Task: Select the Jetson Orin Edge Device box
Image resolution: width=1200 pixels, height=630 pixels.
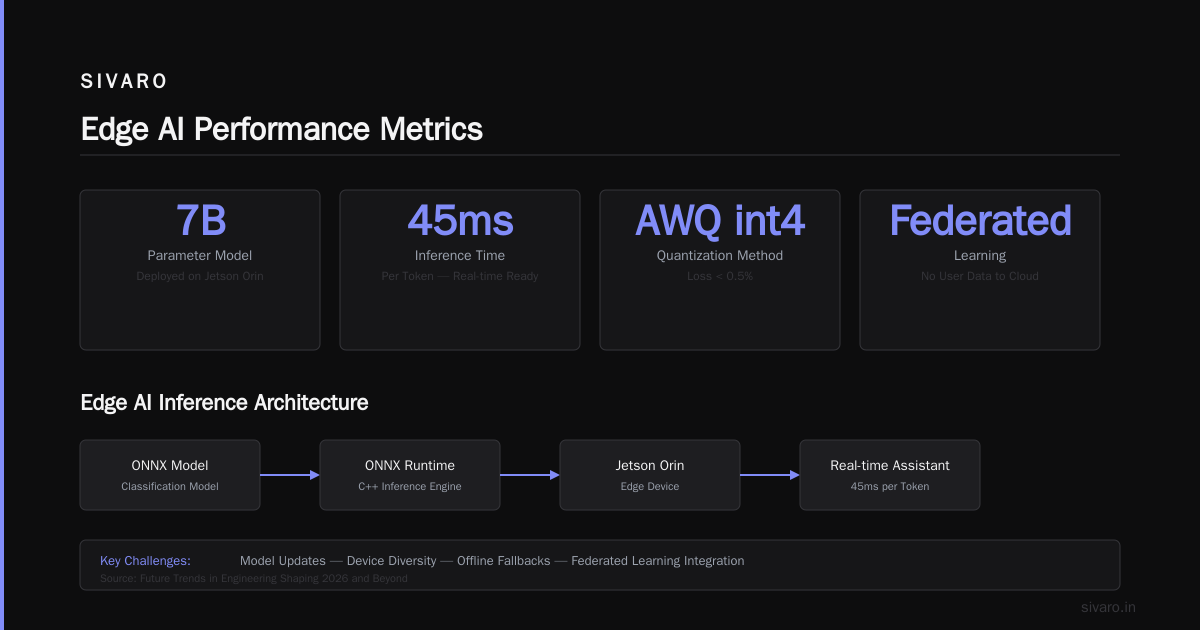Action: pyautogui.click(x=650, y=475)
